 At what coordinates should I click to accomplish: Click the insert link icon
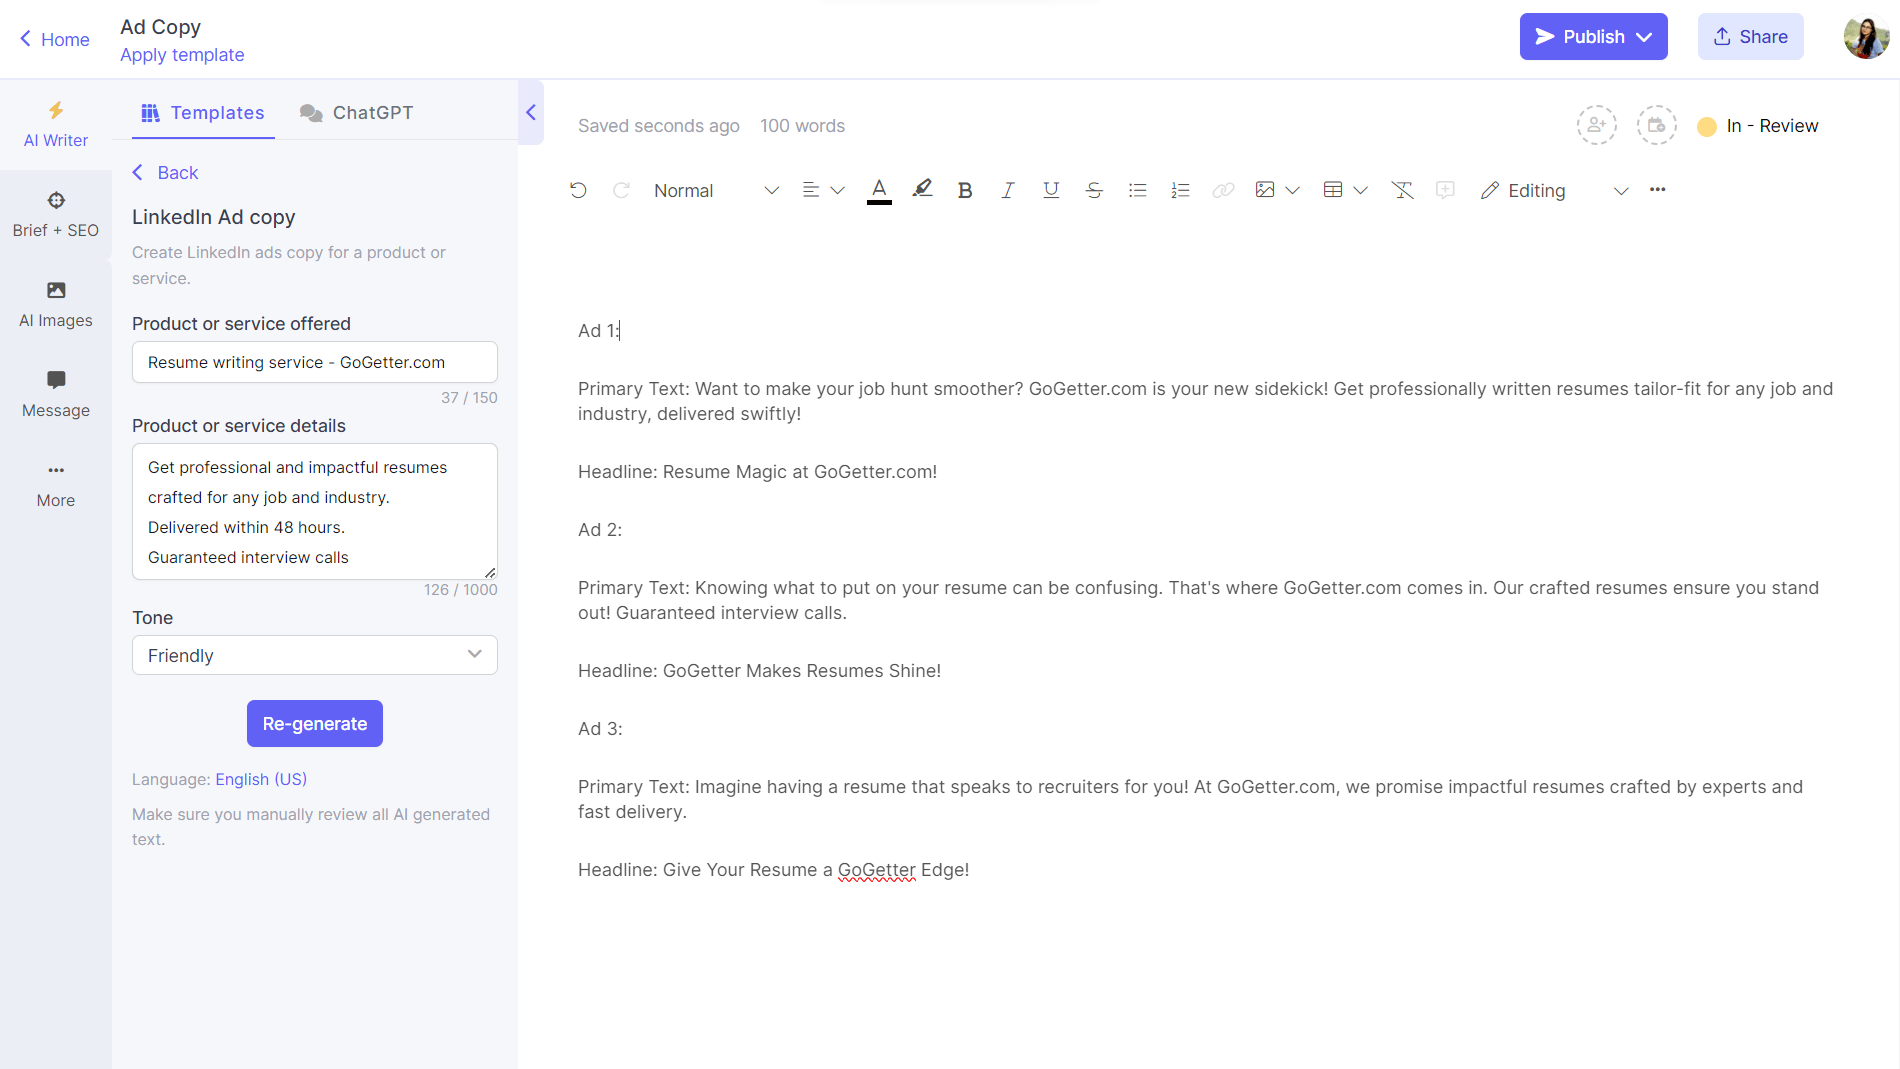[1223, 190]
